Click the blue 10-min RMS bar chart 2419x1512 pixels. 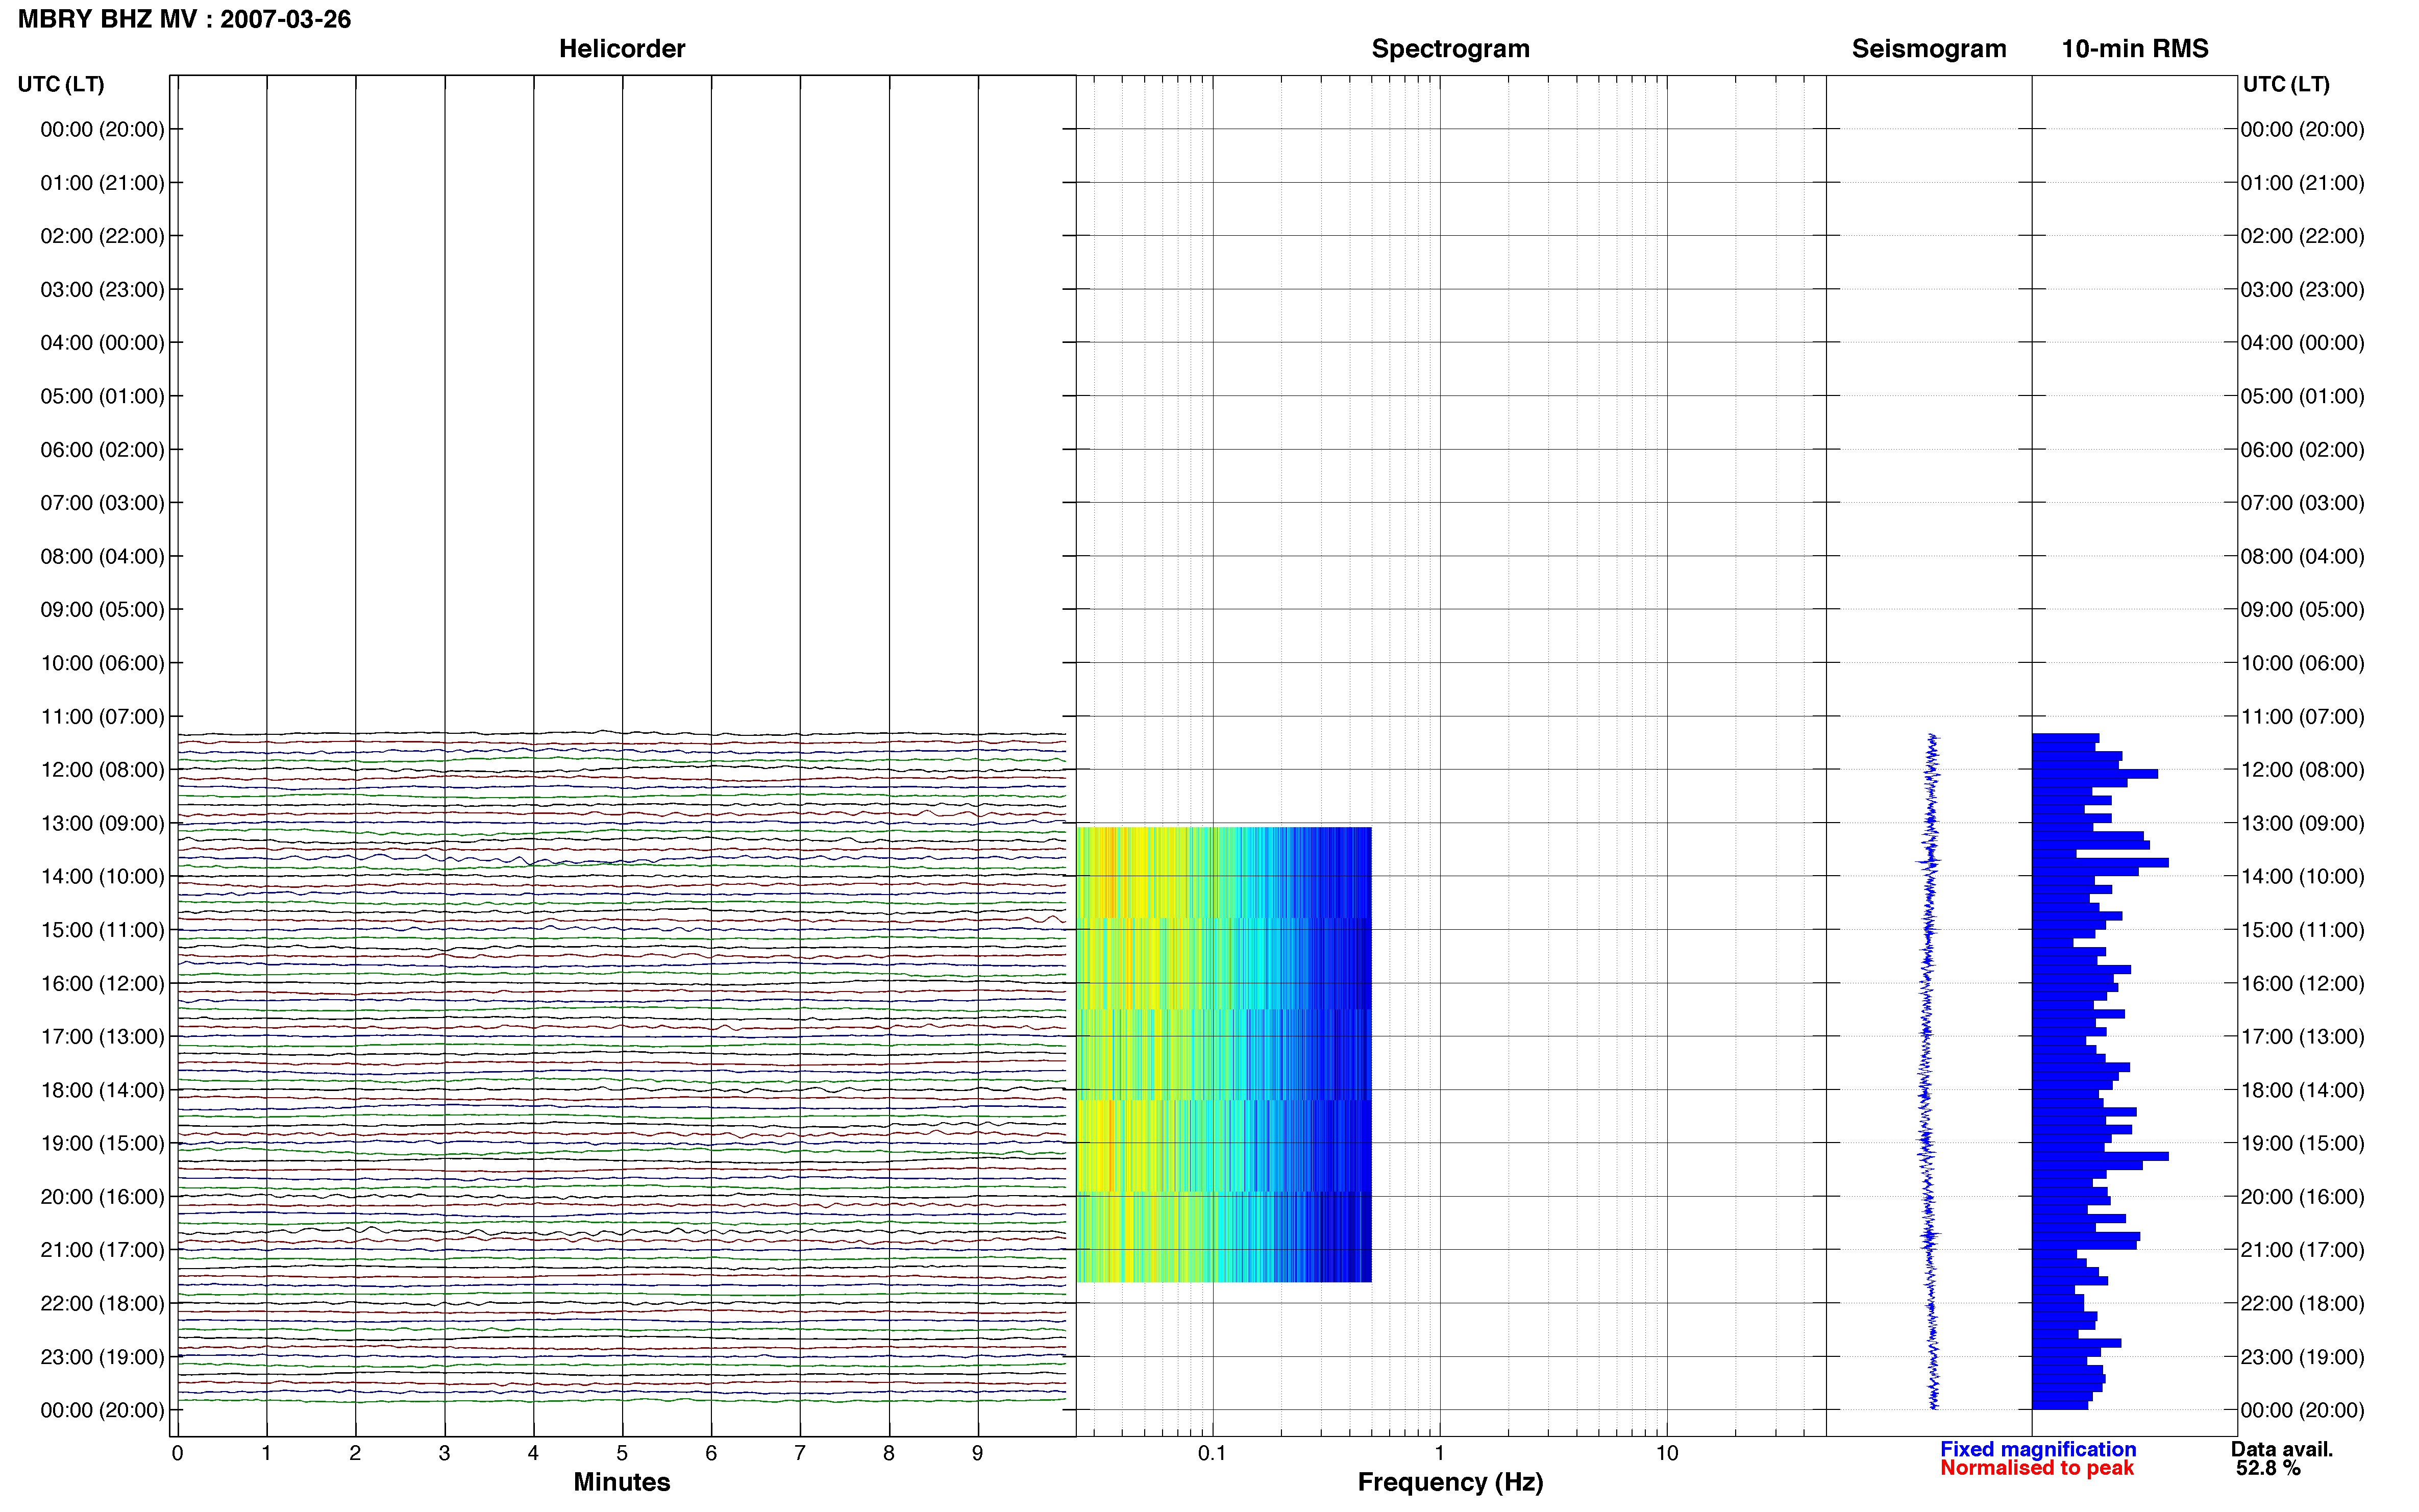[2100, 1071]
